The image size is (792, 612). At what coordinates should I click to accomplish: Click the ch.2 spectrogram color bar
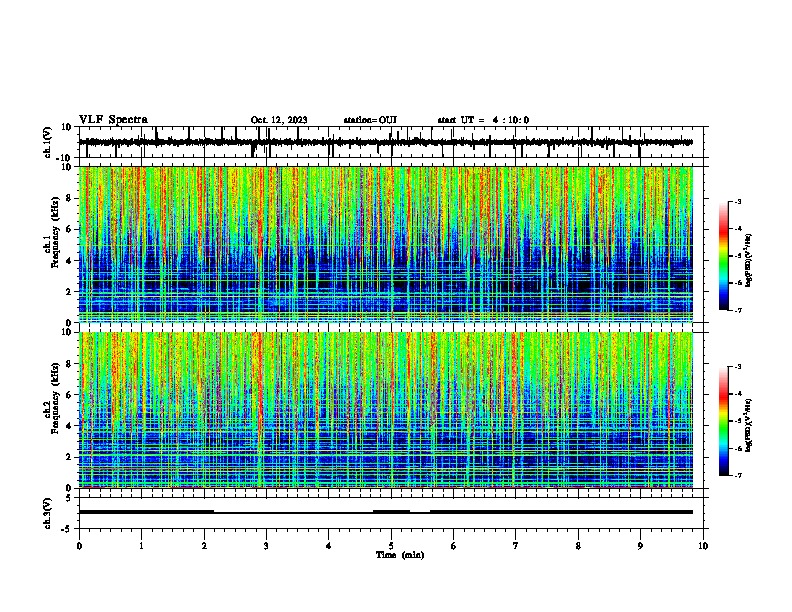point(724,421)
